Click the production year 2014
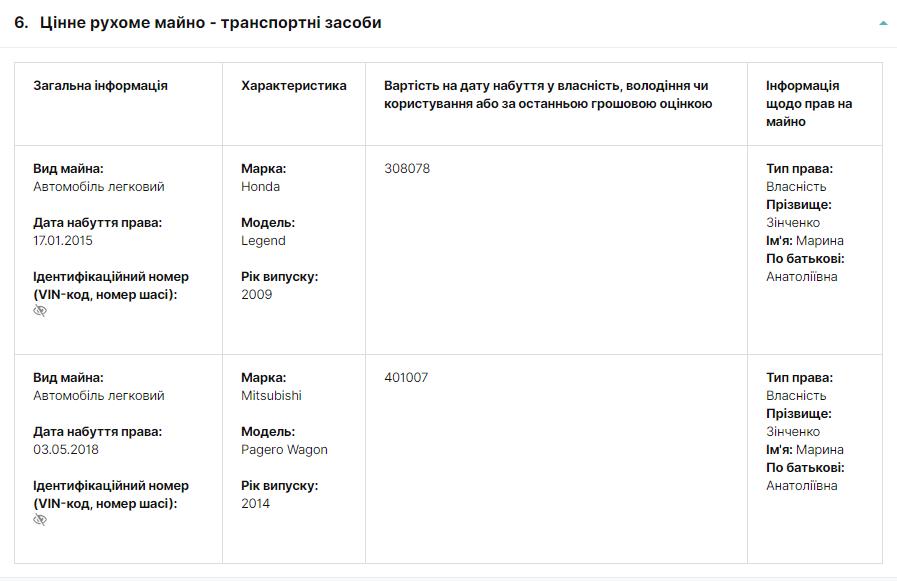This screenshot has width=897, height=581. point(255,504)
